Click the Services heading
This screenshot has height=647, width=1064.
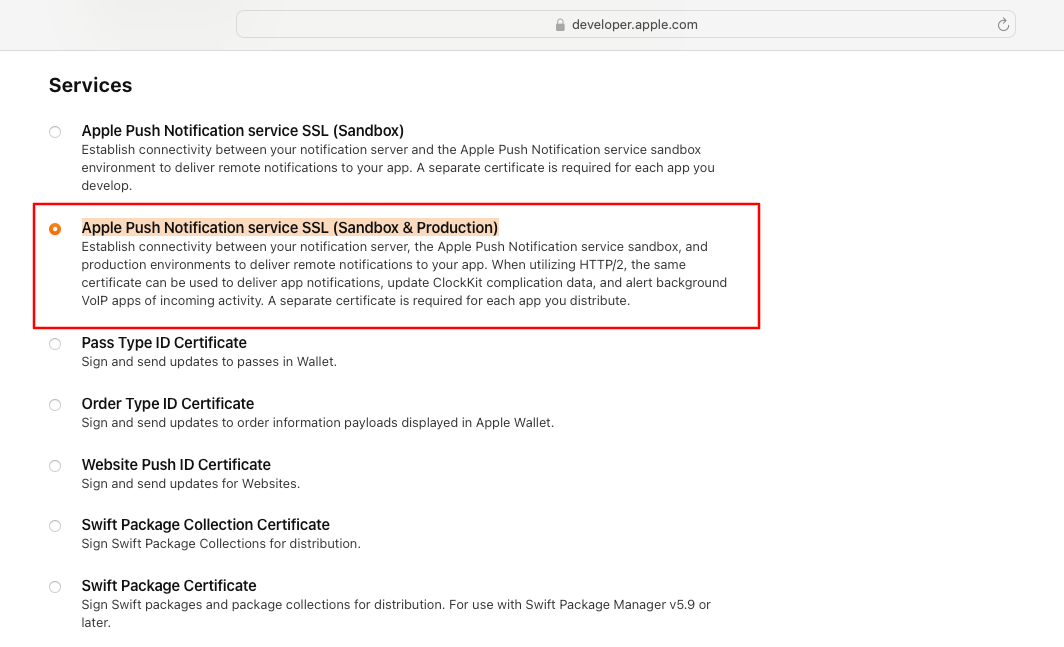[x=90, y=85]
